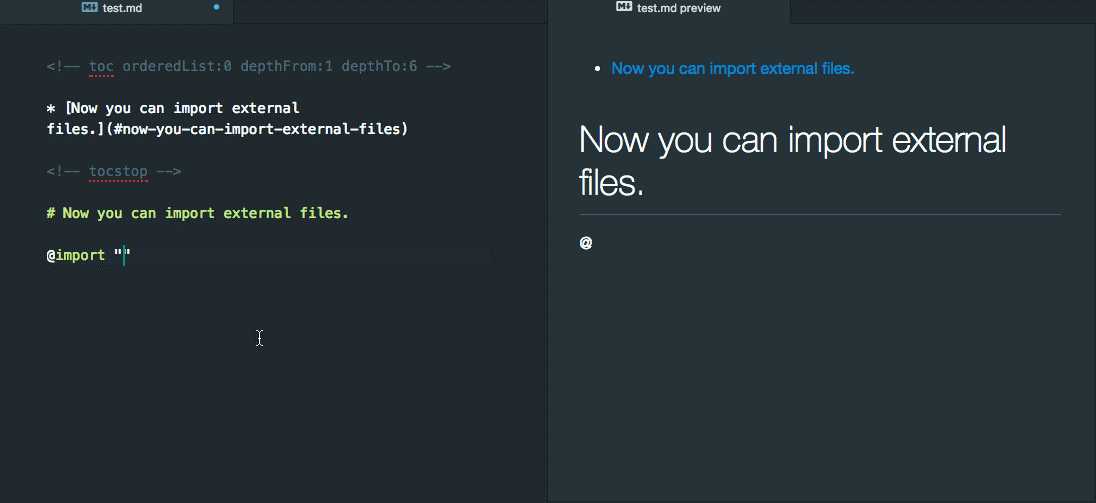Click the underlined 'toc' word in editor
This screenshot has width=1096, height=503.
point(101,67)
